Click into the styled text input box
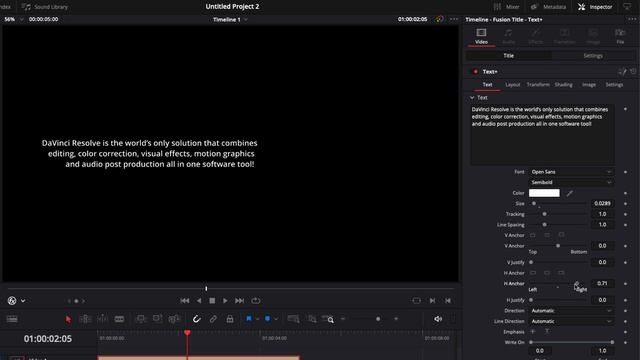 pos(542,134)
